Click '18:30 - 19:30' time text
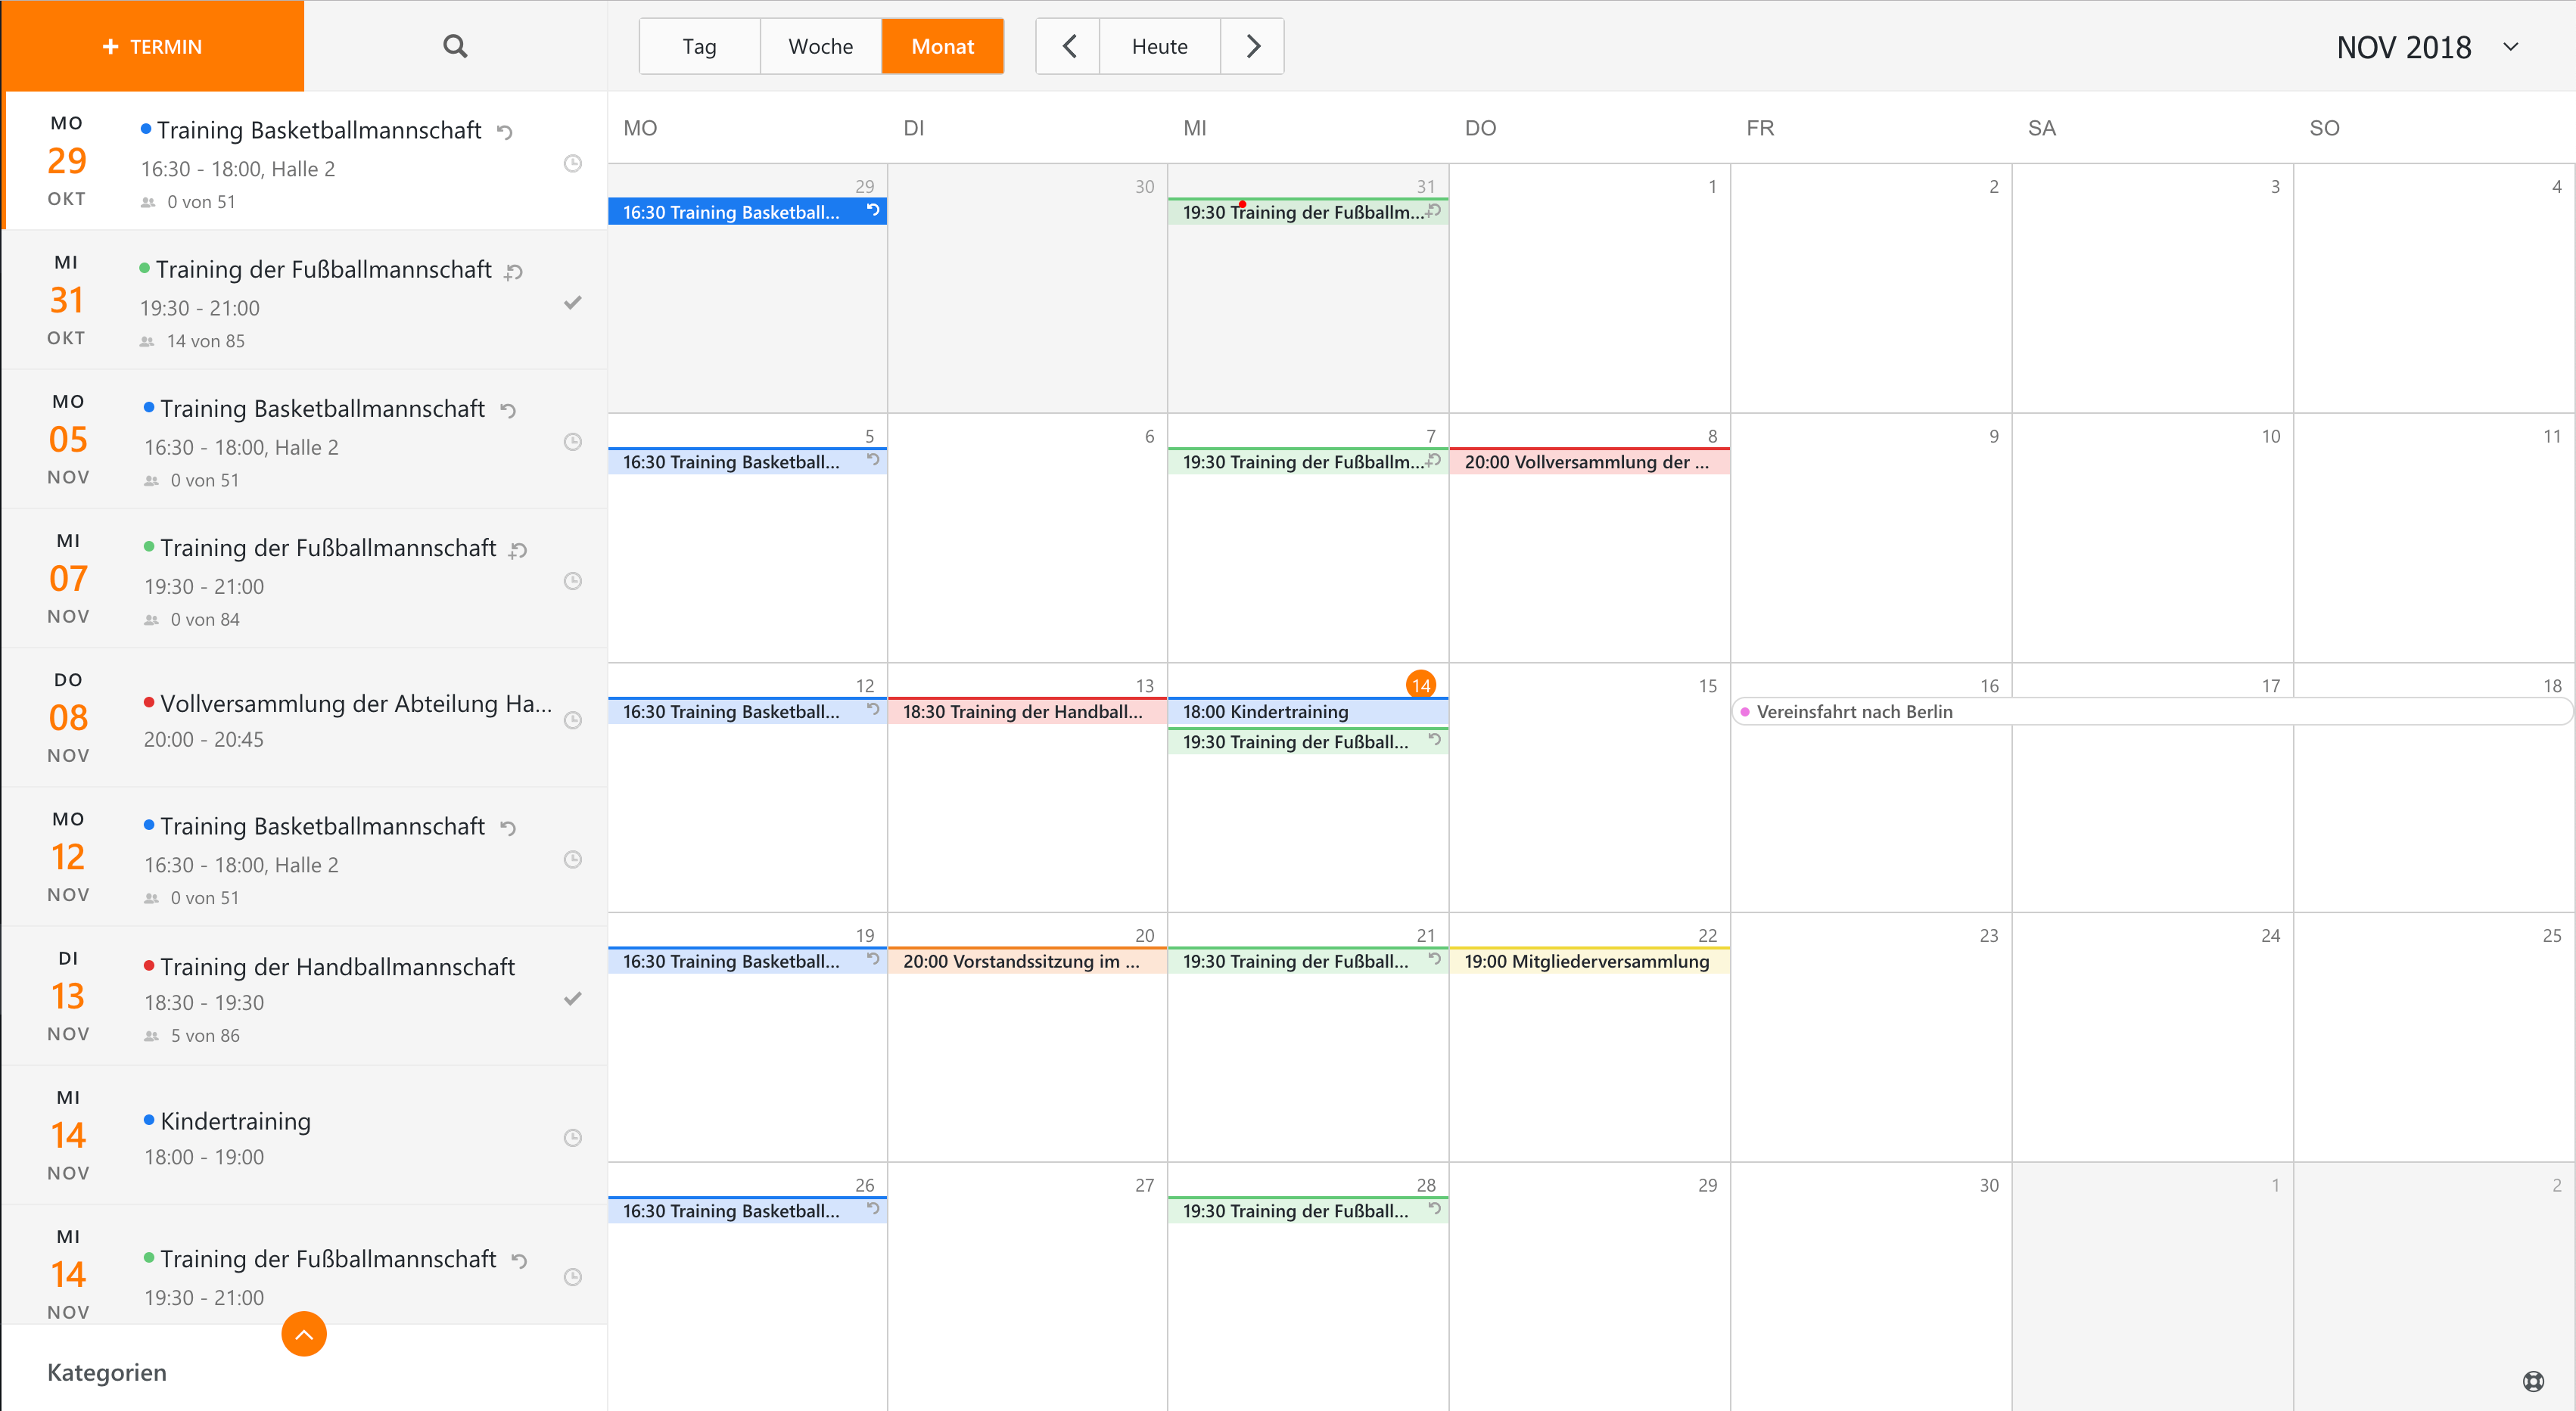 pos(204,1002)
